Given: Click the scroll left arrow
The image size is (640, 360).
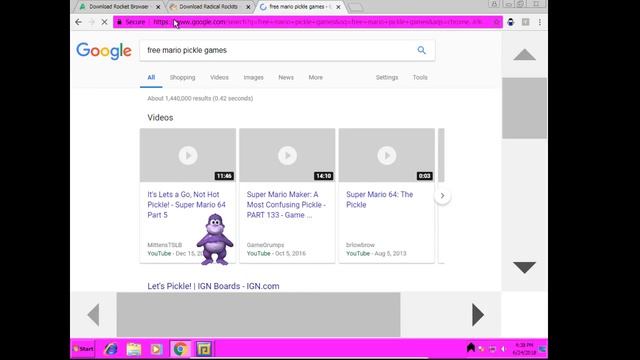Looking at the screenshot, I should pos(93,315).
